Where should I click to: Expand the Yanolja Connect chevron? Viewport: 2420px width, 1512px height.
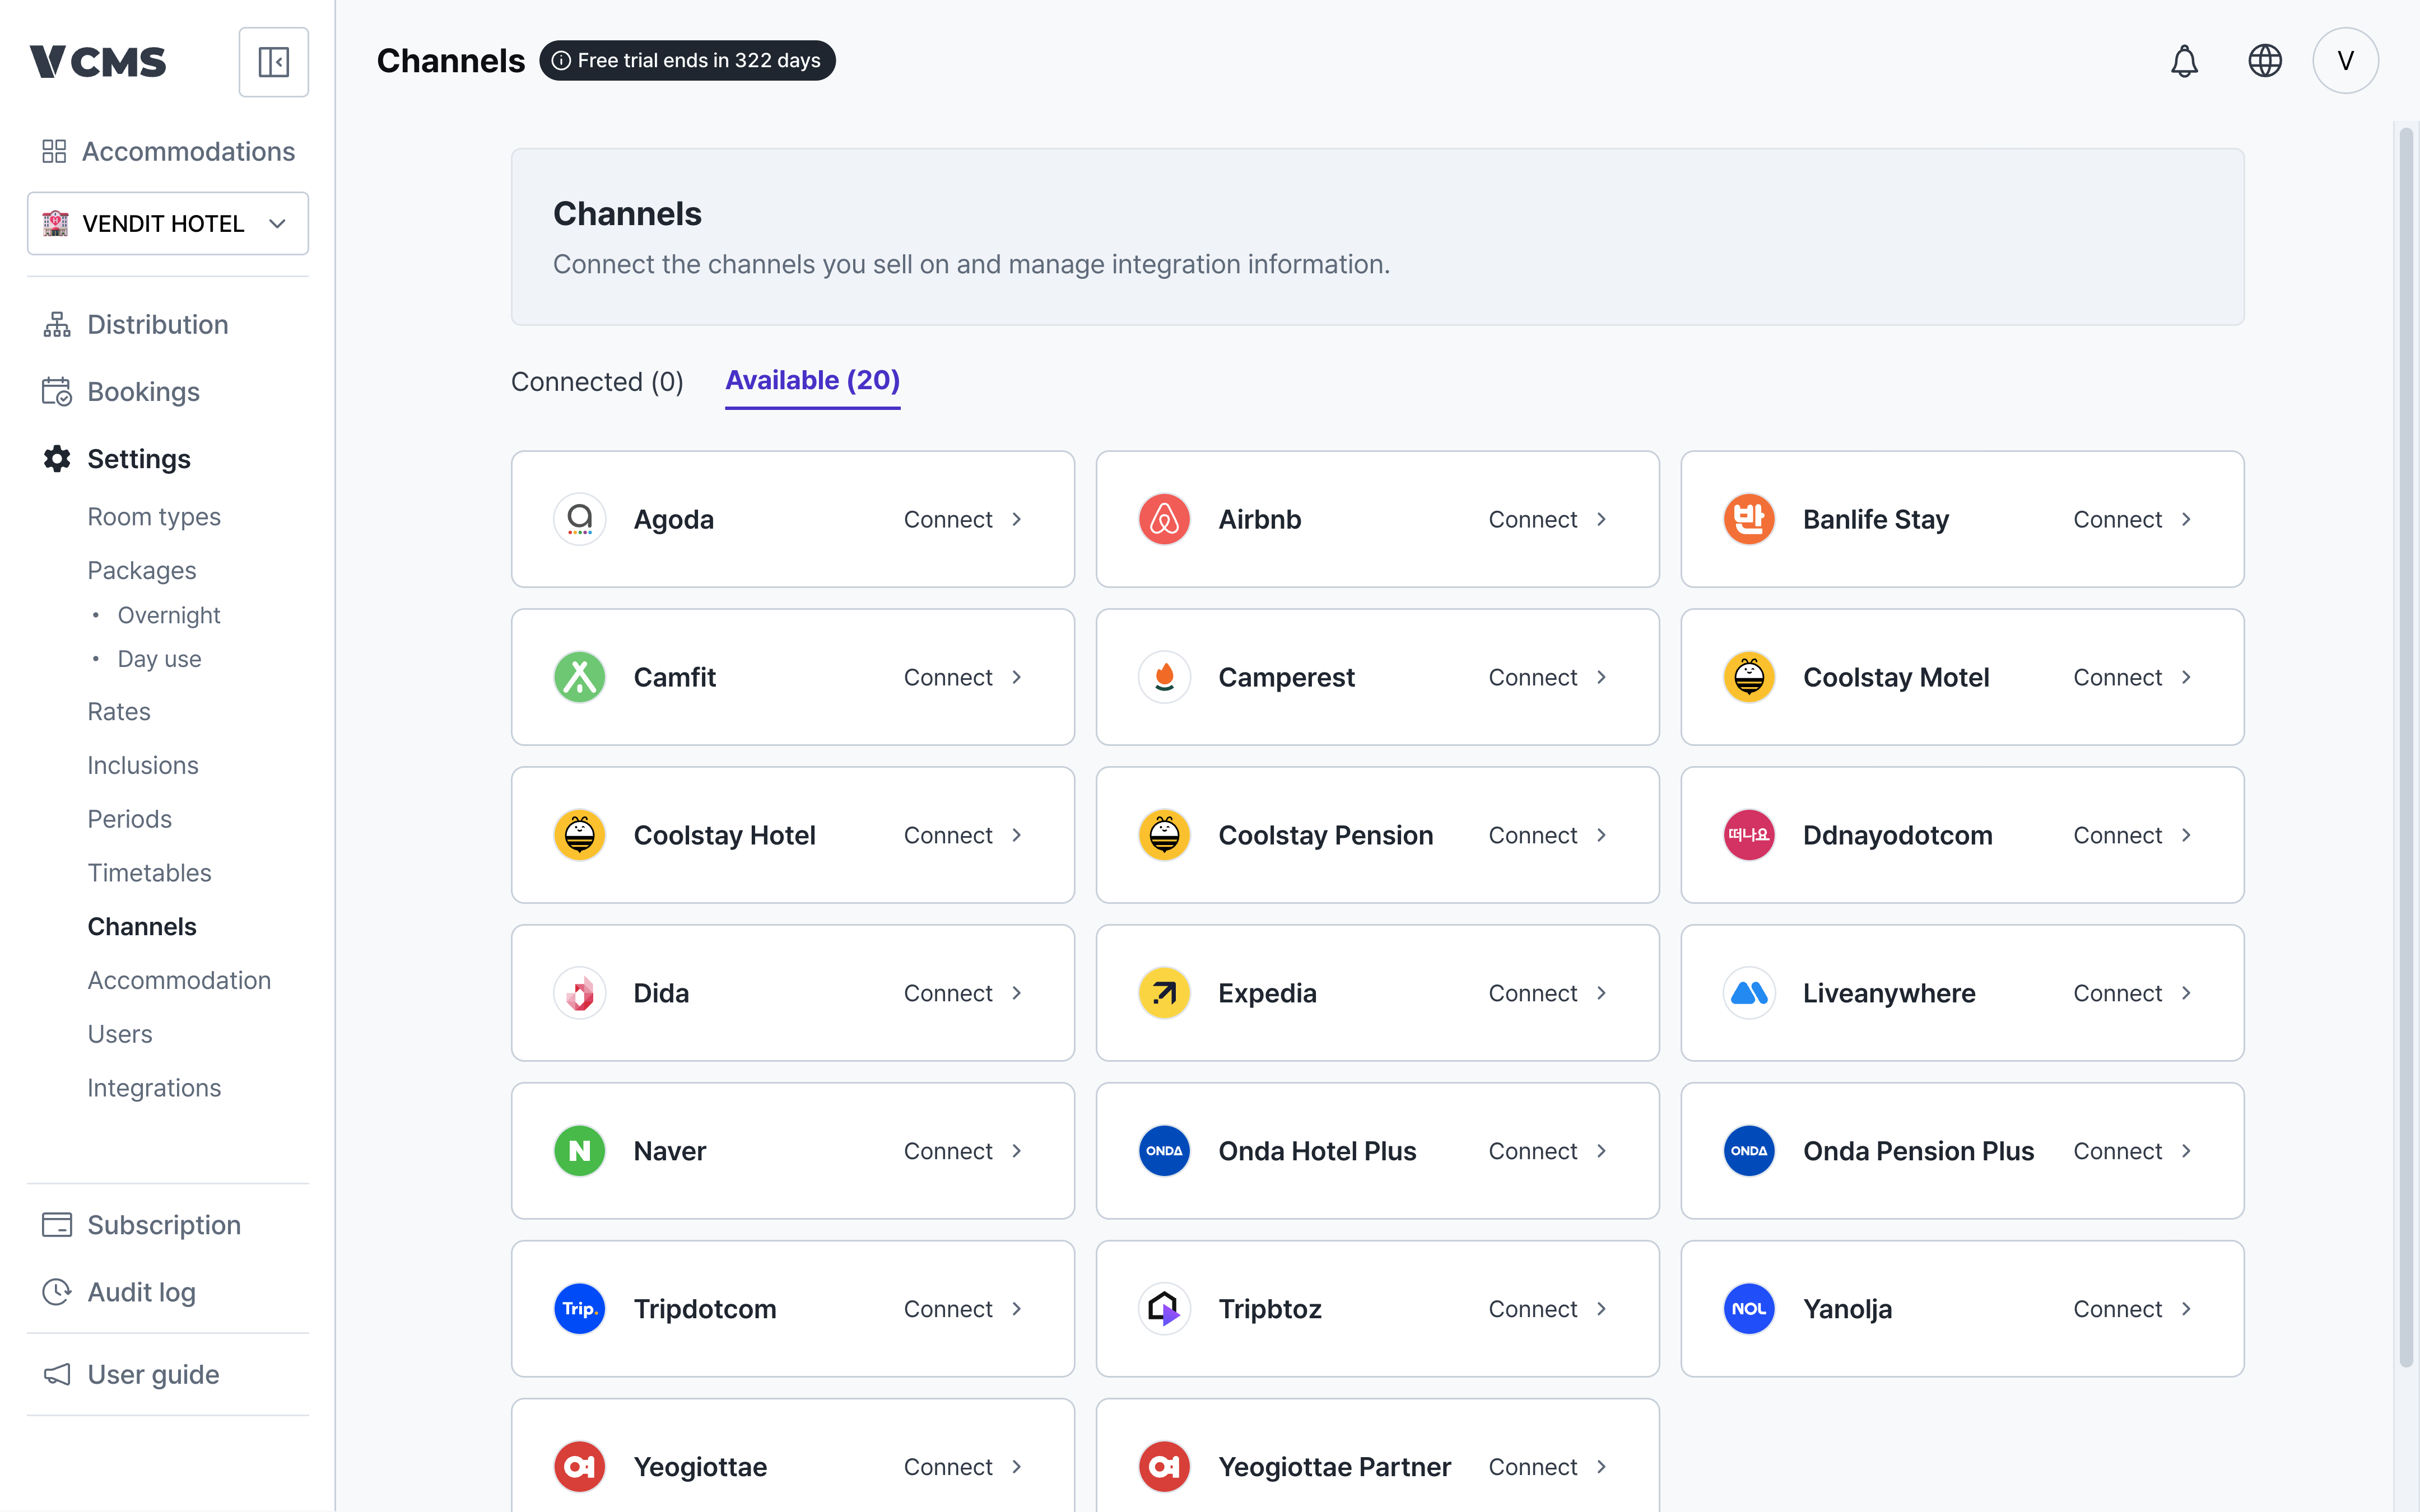[2187, 1309]
